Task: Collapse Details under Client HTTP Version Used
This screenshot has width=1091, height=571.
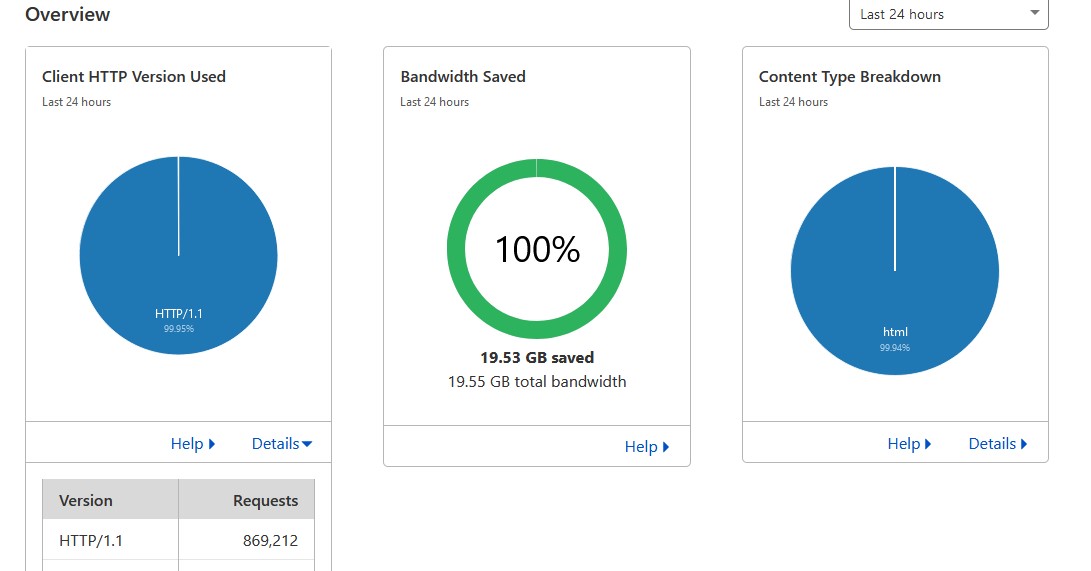Action: (x=281, y=444)
